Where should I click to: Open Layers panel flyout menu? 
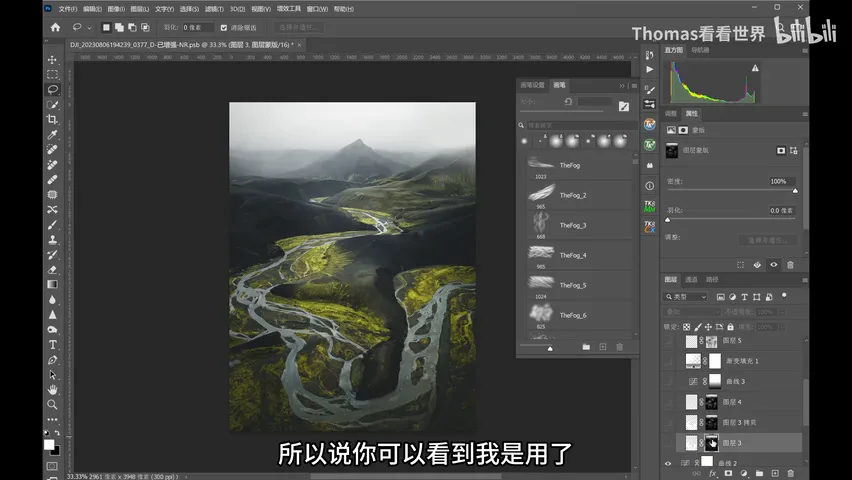coord(805,280)
